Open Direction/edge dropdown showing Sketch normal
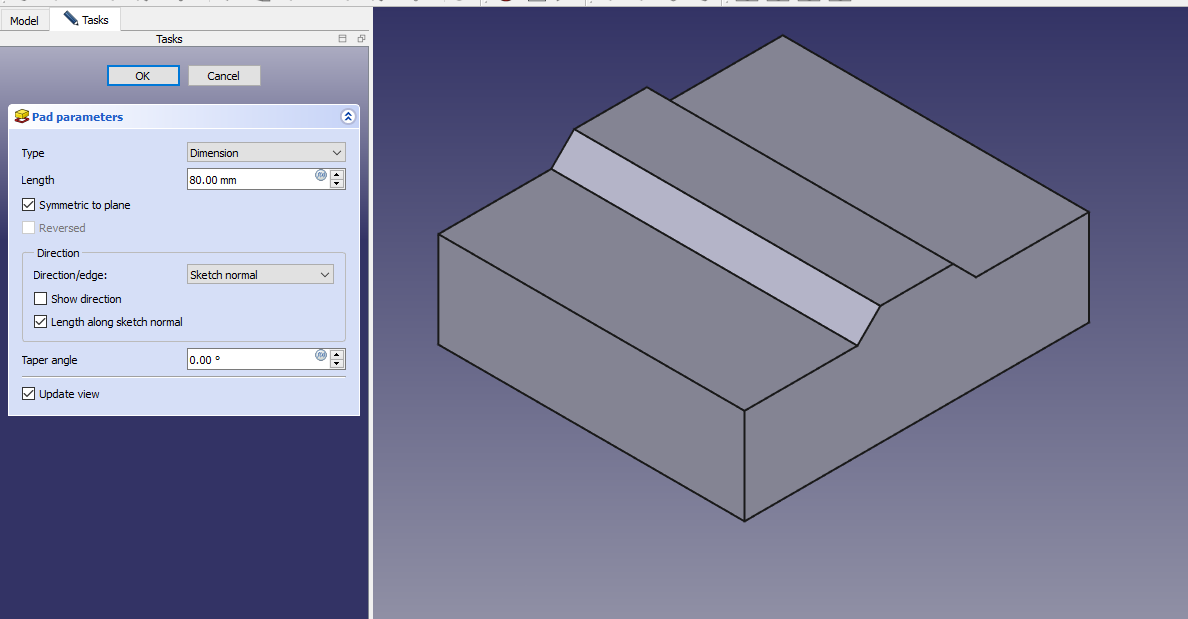The height and width of the screenshot is (619, 1188). (260, 275)
